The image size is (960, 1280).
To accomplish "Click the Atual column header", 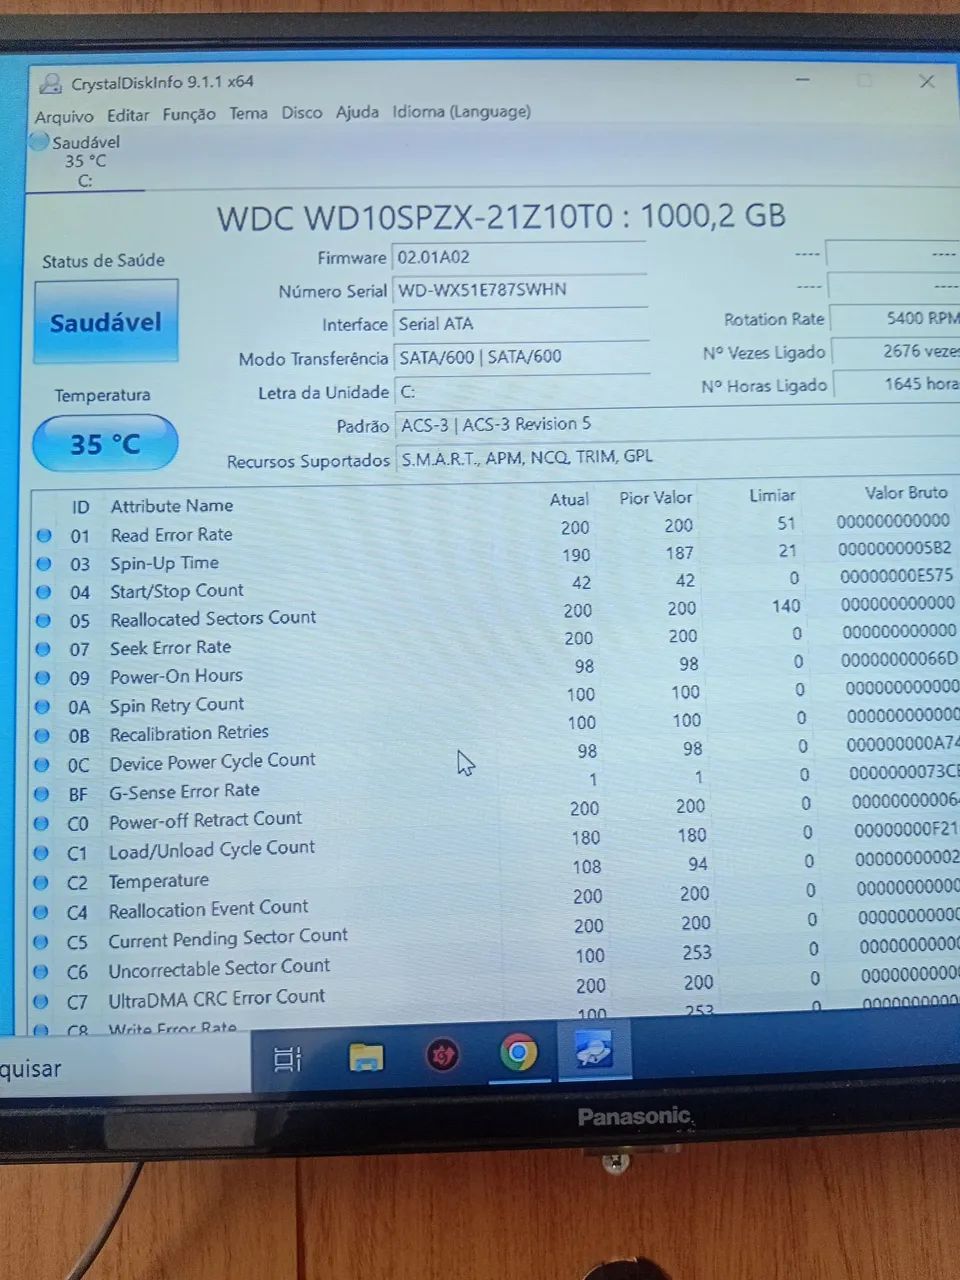I will click(x=569, y=499).
